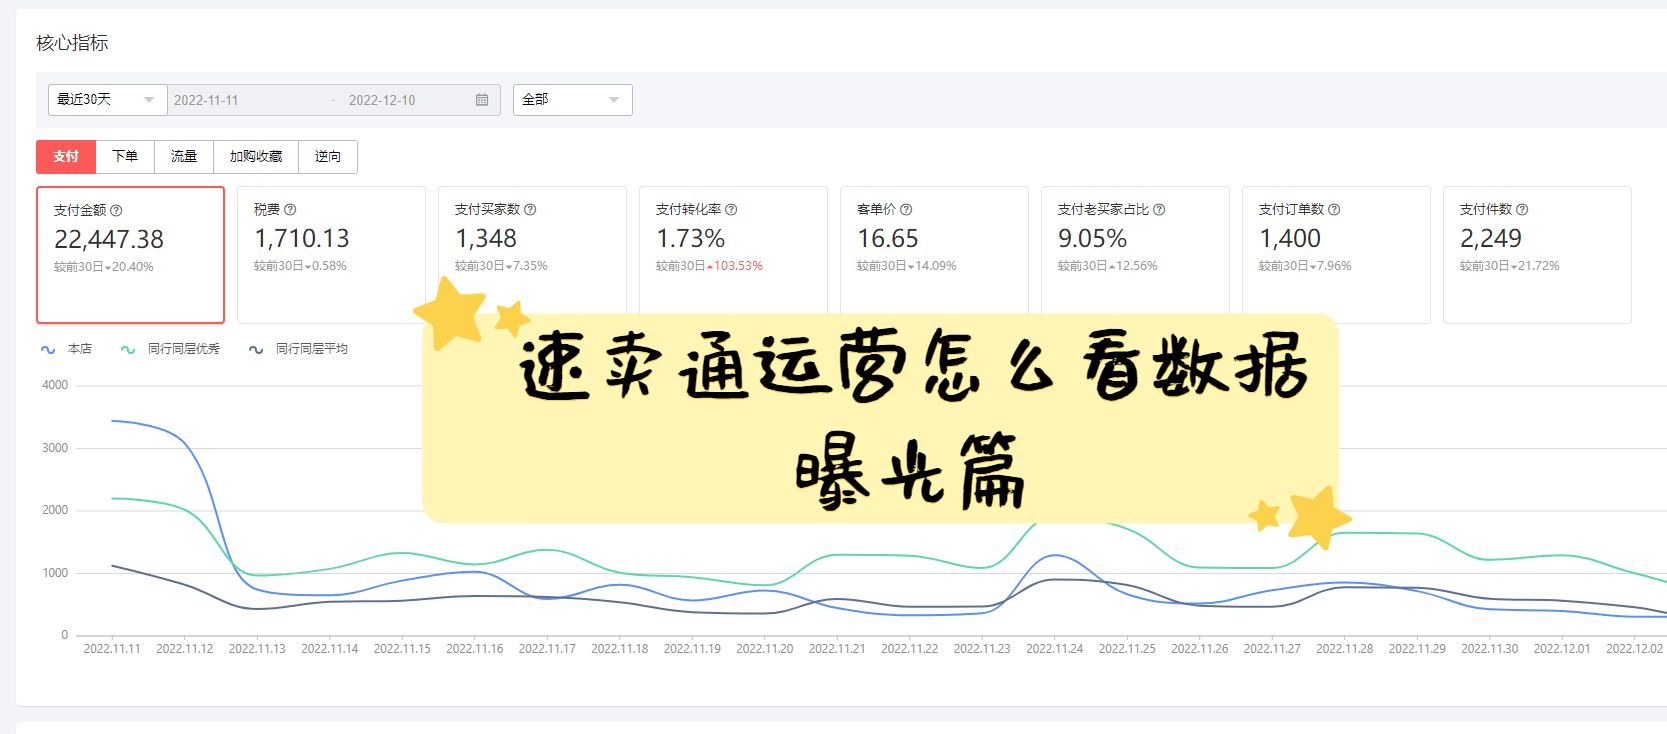Click the 2022.11.11 x-axis date label

tap(112, 649)
